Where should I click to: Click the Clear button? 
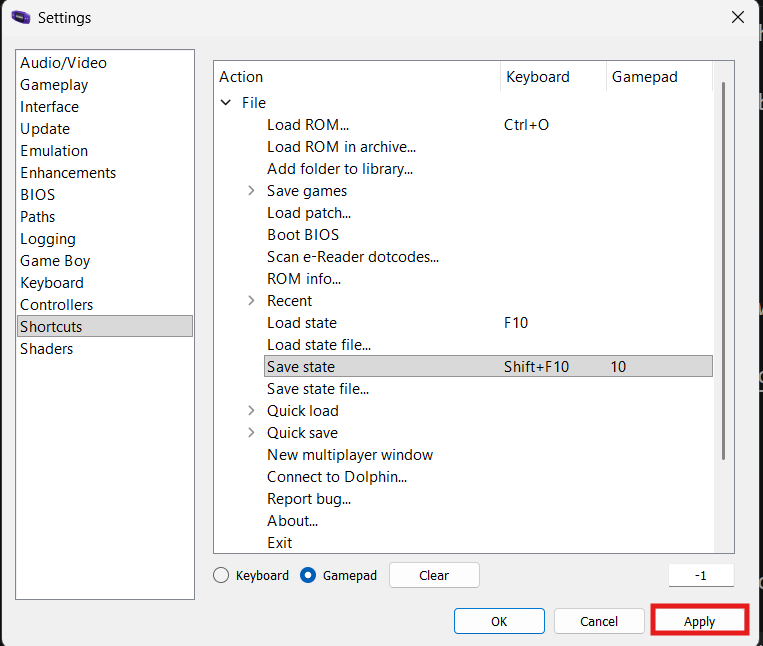(434, 575)
